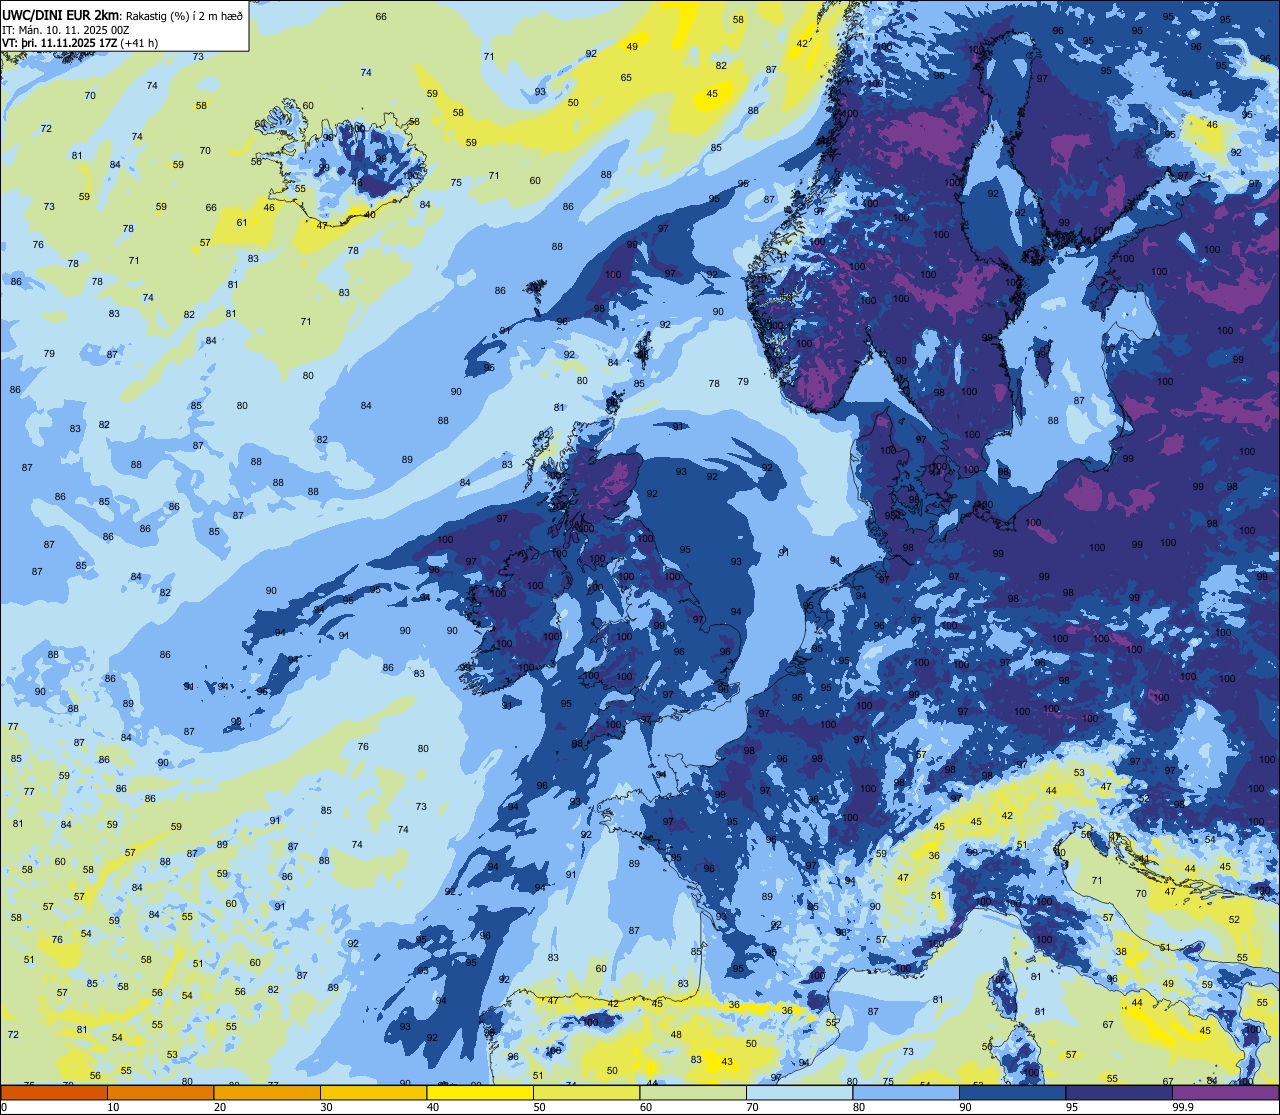Click the 61 value southwest of Iceland
The width and height of the screenshot is (1280, 1115).
242,223
